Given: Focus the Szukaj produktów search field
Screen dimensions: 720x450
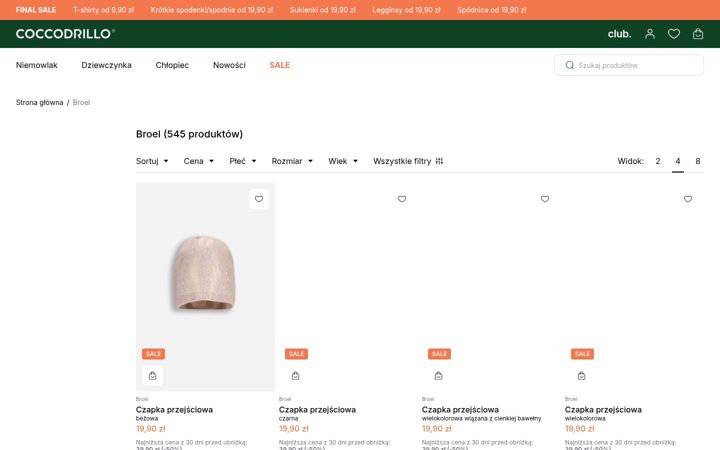Looking at the screenshot, I should pos(629,65).
